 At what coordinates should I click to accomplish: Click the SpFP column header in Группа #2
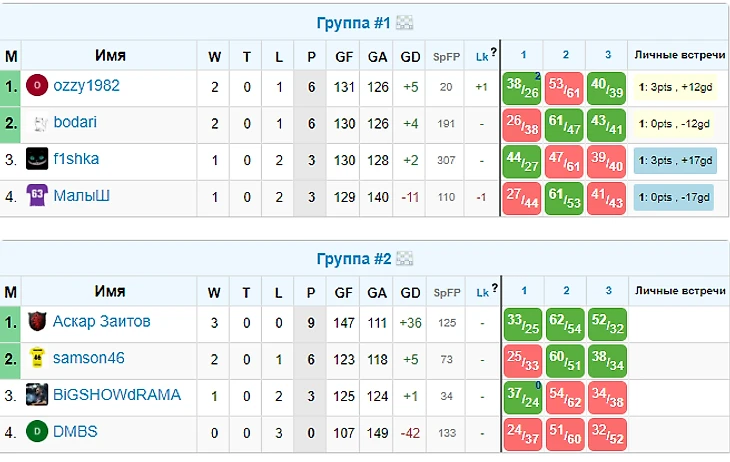(445, 293)
